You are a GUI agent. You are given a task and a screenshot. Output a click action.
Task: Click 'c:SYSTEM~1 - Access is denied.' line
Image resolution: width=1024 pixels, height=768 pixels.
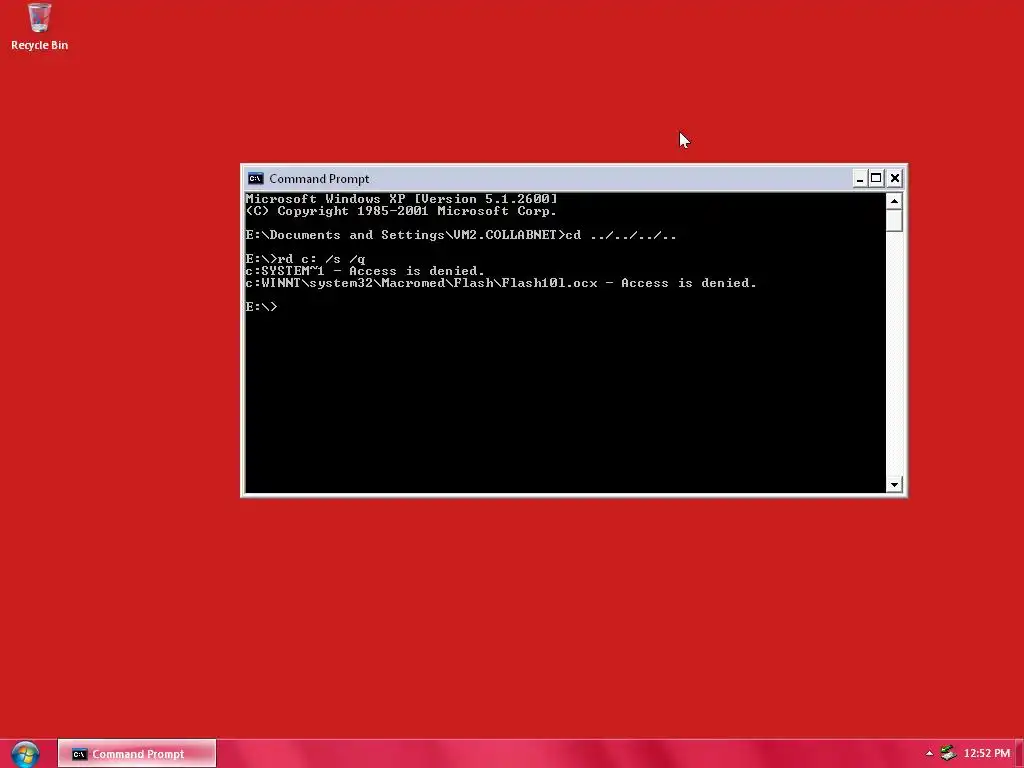[365, 270]
